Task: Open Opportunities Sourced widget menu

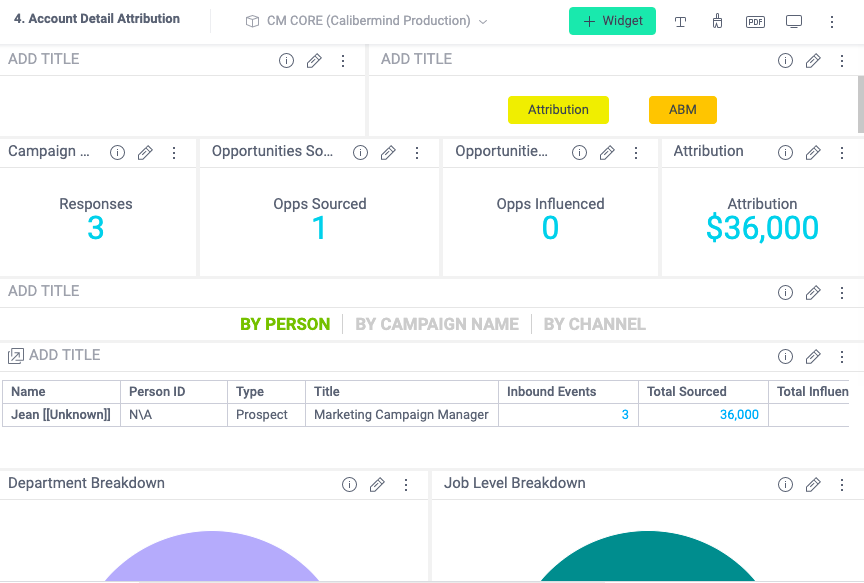Action: click(417, 153)
